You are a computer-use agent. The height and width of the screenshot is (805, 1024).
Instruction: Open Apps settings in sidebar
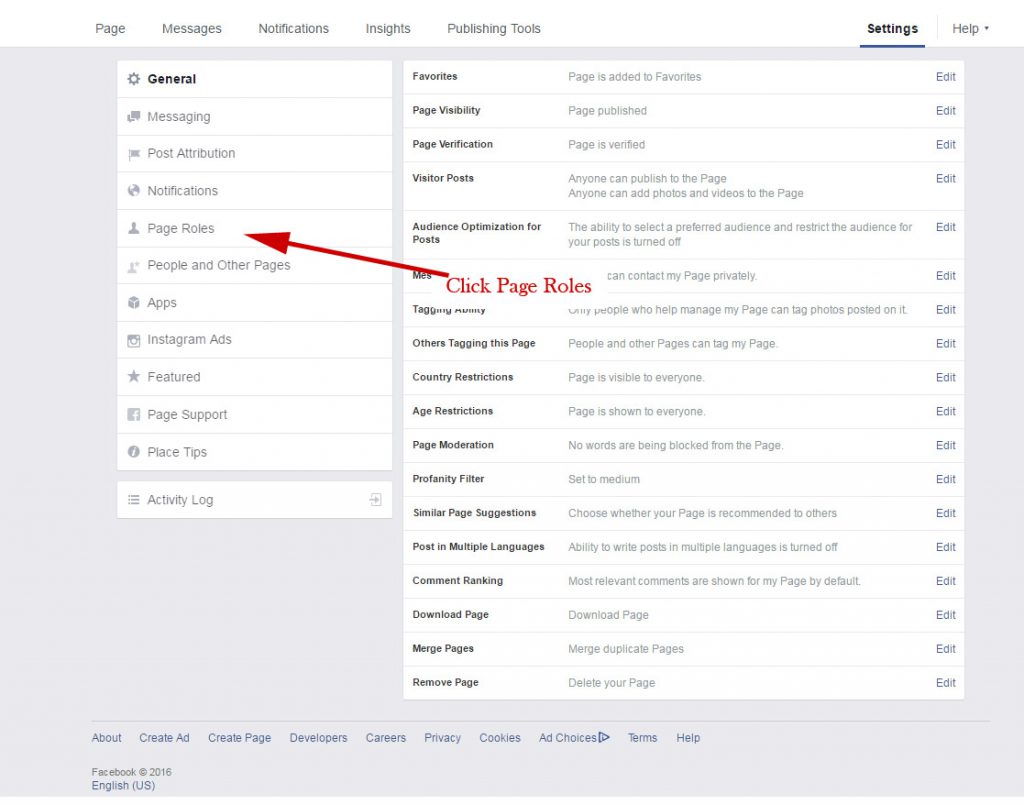(255, 303)
